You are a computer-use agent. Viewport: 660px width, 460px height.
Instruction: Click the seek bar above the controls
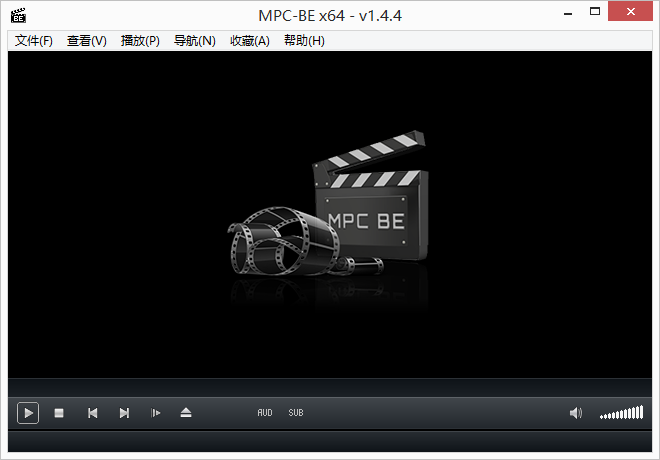(x=330, y=388)
